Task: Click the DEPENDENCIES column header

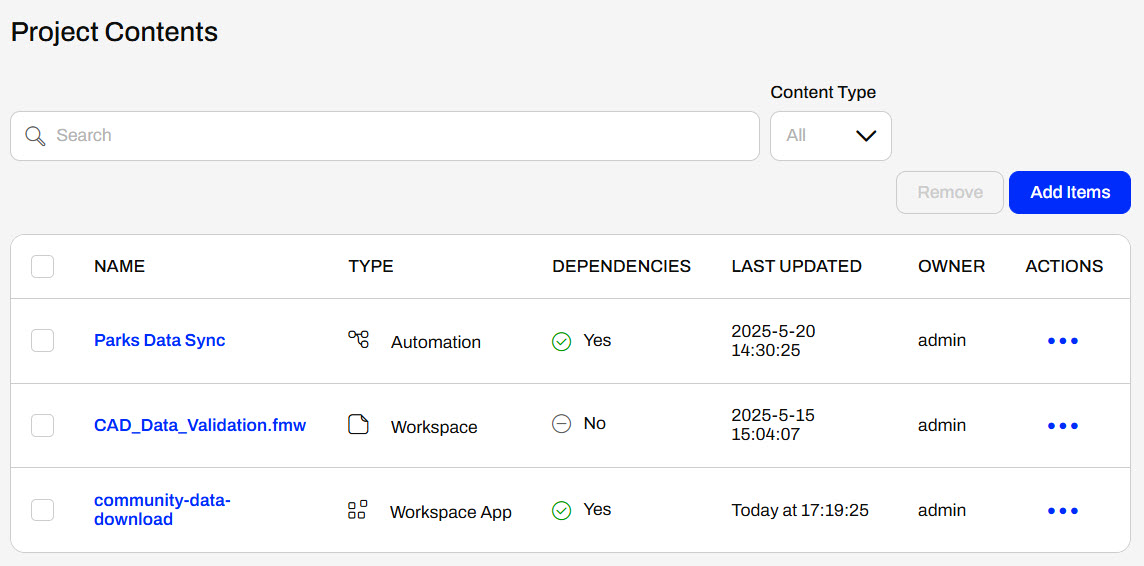Action: coord(622,266)
